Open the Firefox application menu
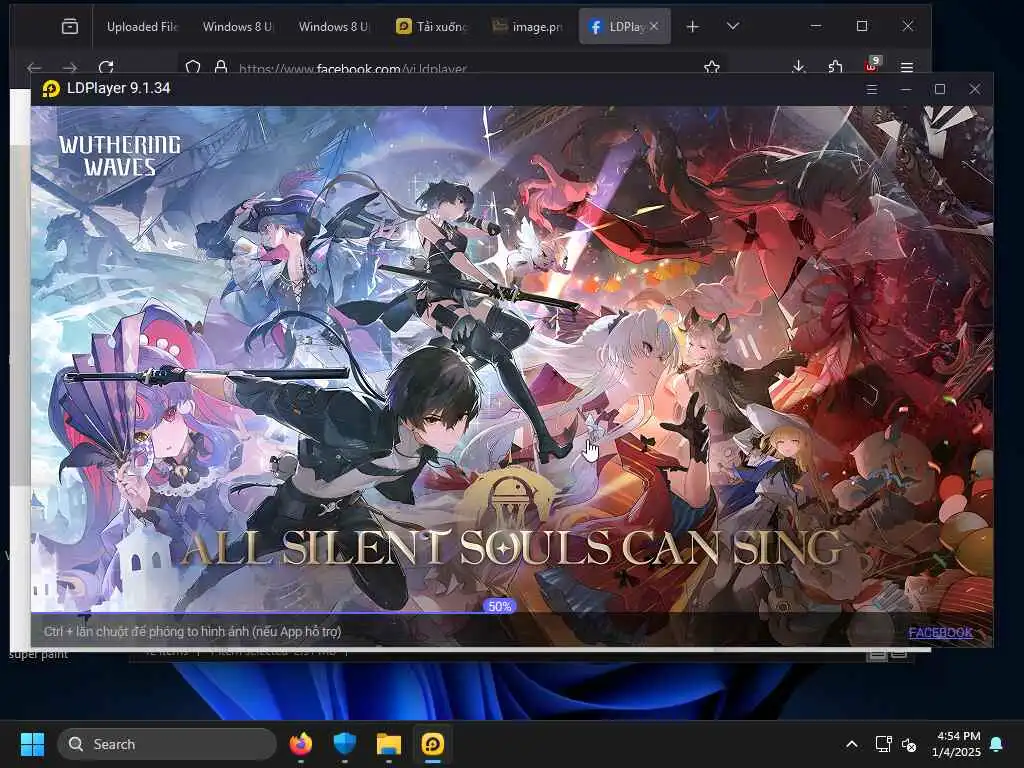The image size is (1024, 768). [907, 67]
